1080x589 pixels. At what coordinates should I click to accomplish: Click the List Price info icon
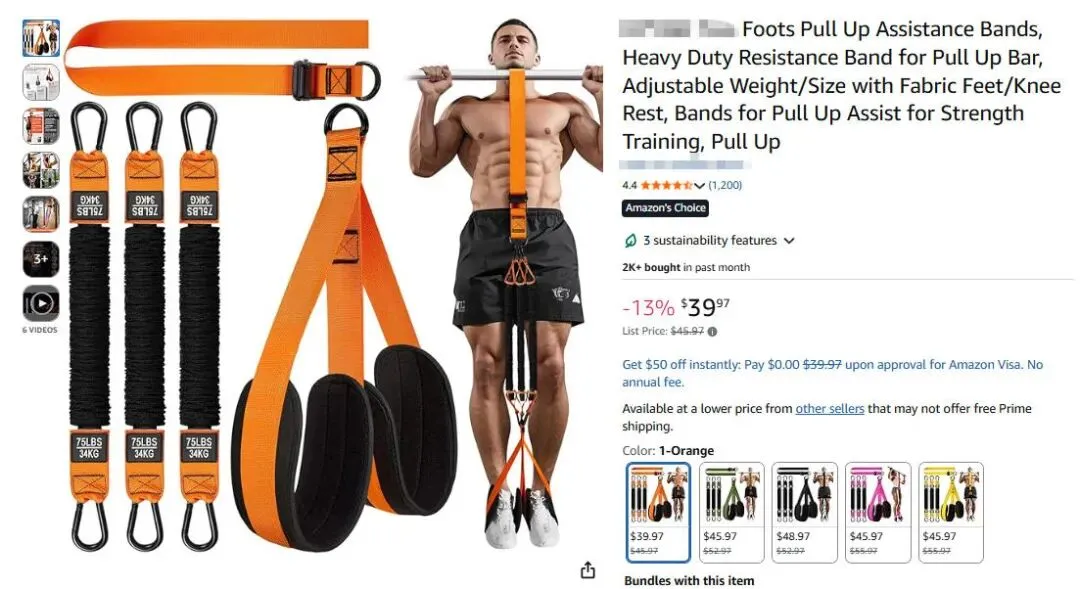(712, 331)
